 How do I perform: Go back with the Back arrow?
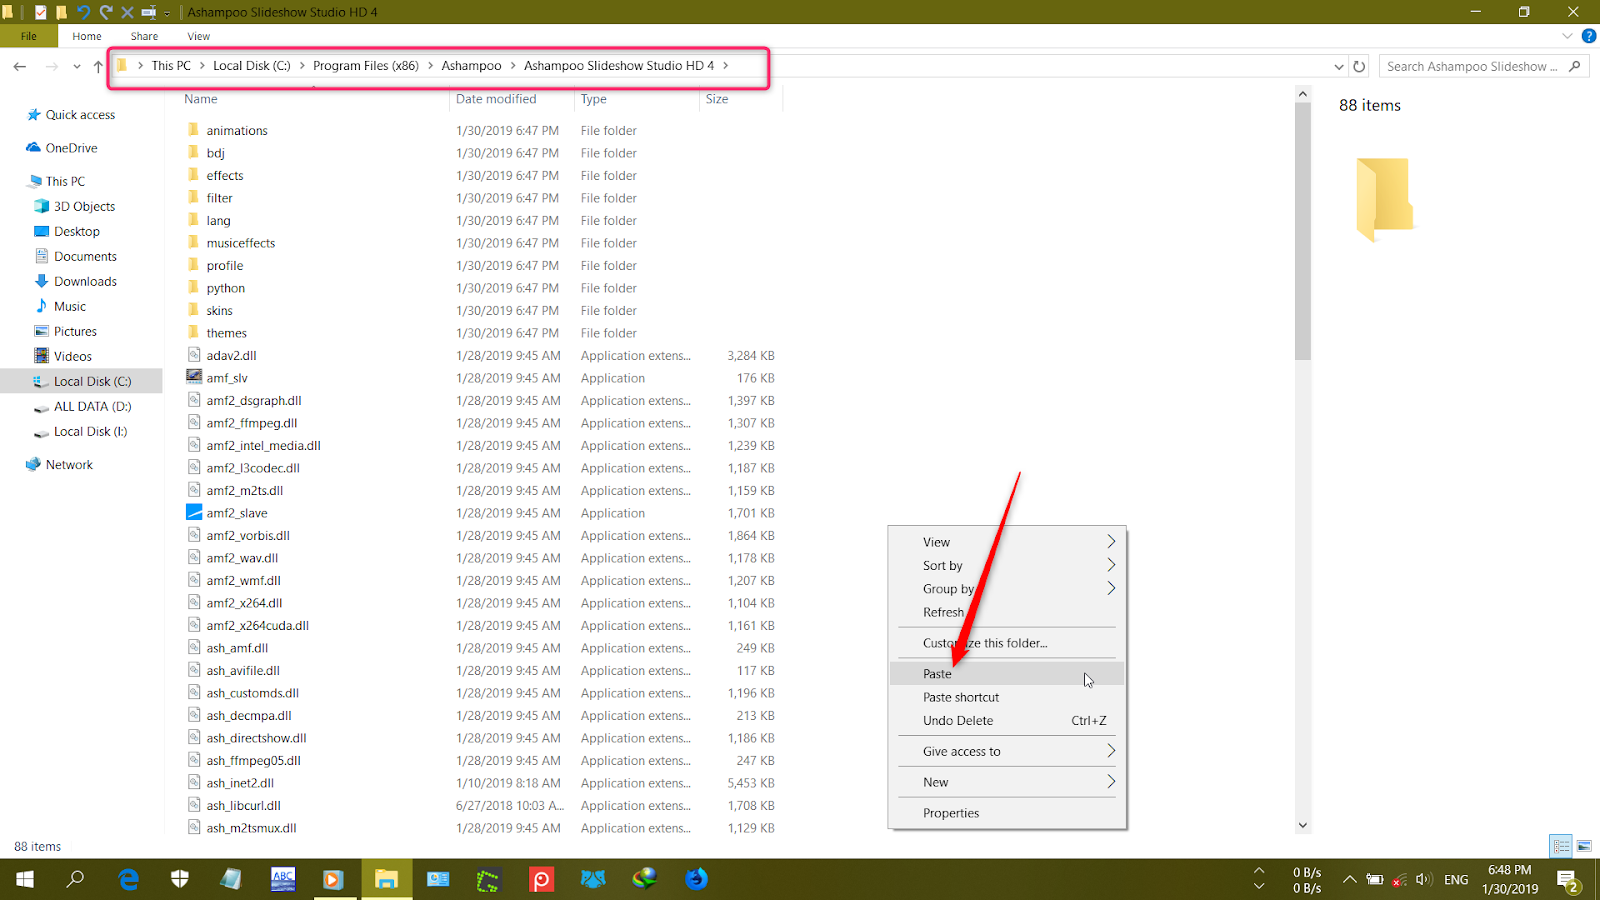(x=20, y=66)
